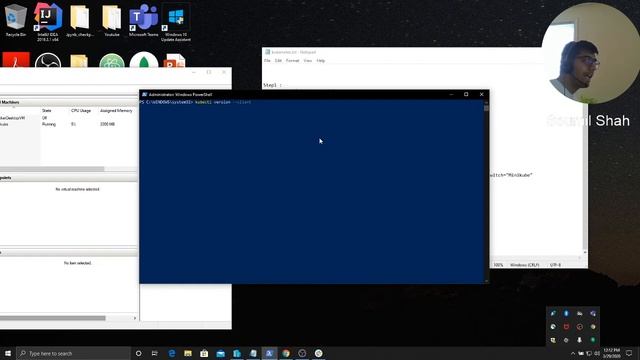Click UTF-8 in Notepad status bar
640x360 pixels.
coord(555,265)
